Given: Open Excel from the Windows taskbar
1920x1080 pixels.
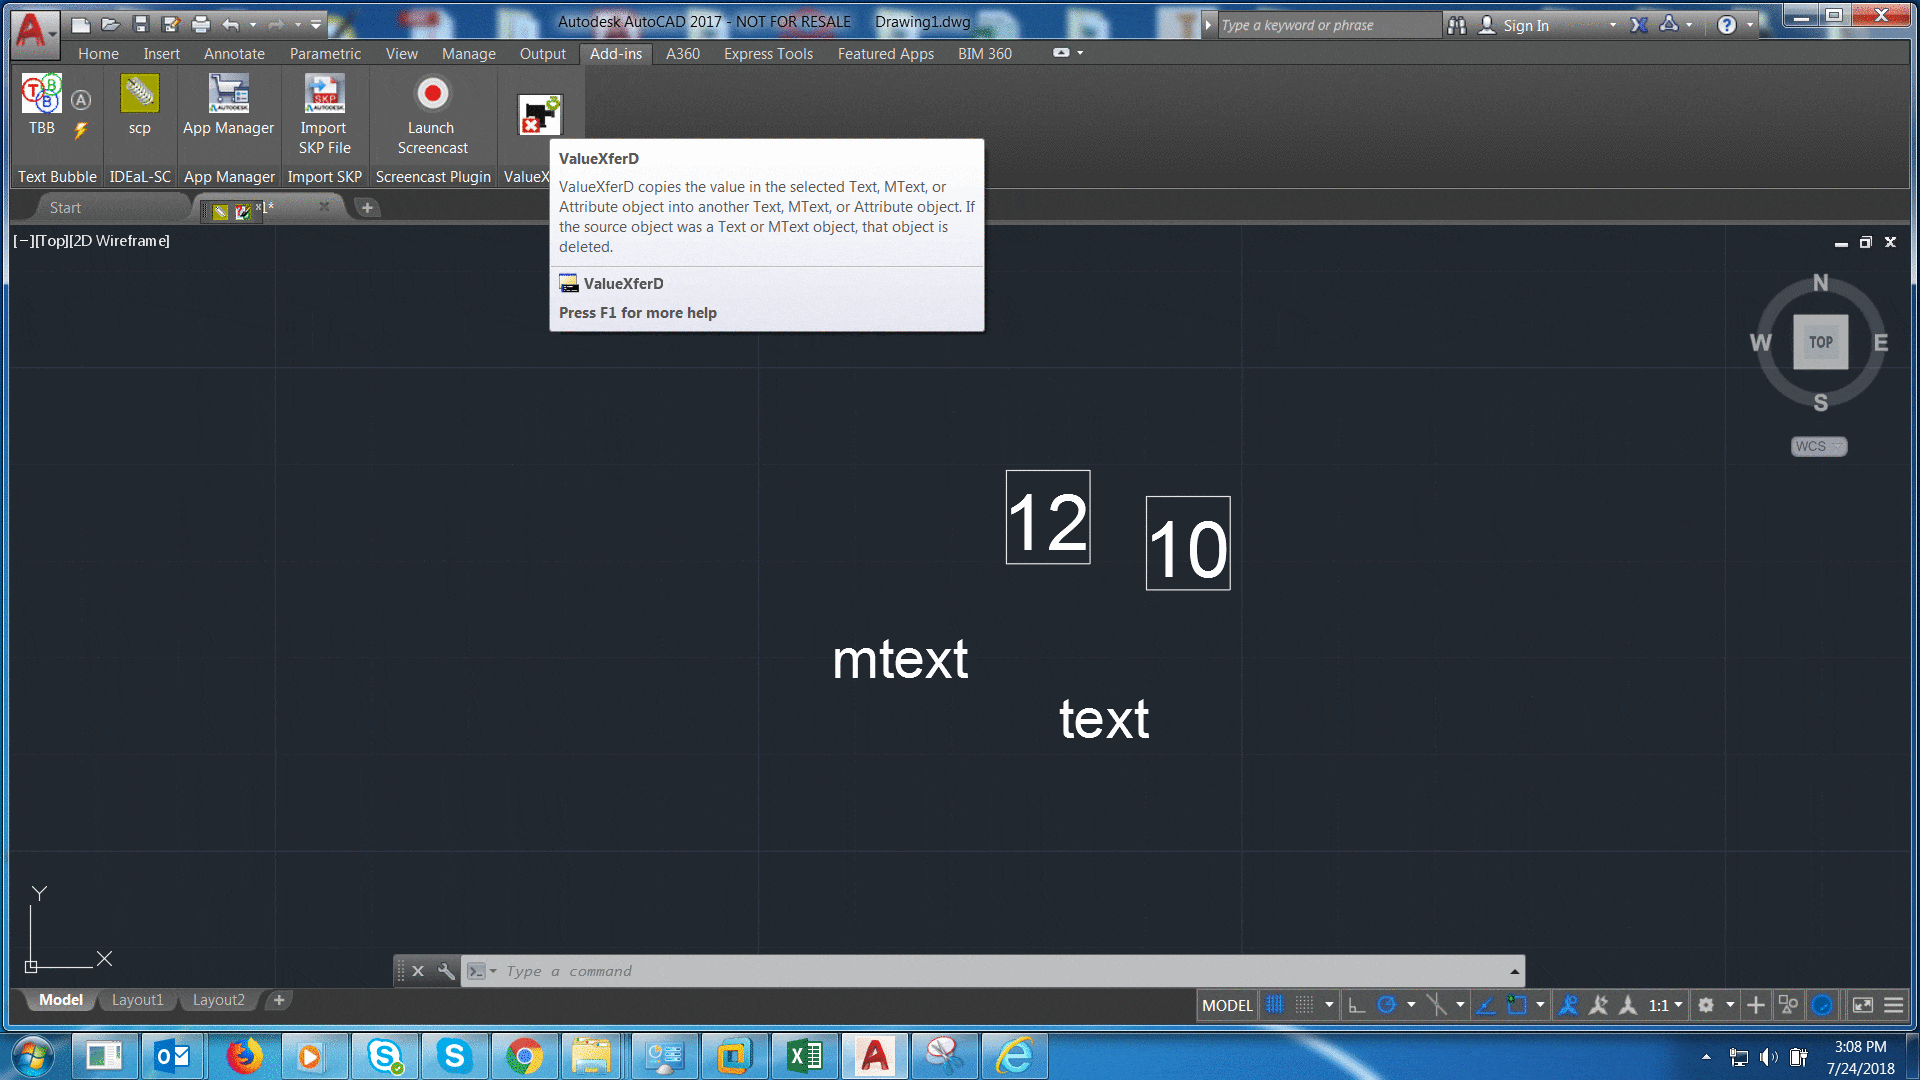Looking at the screenshot, I should pos(804,1056).
